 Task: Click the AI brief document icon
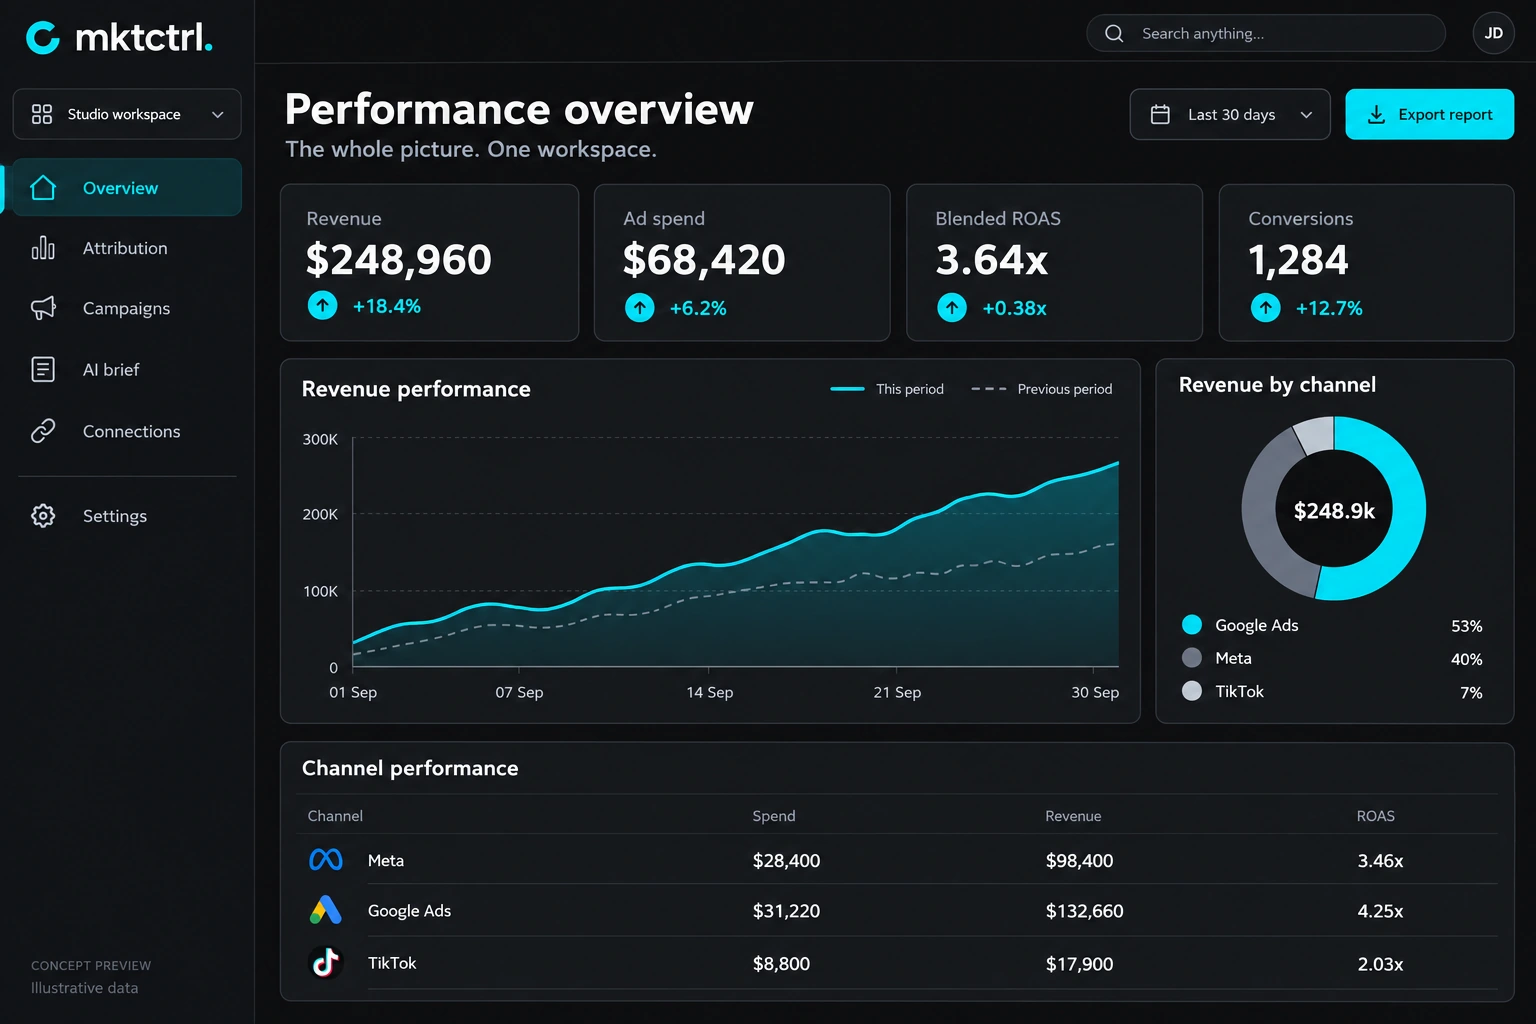point(43,370)
